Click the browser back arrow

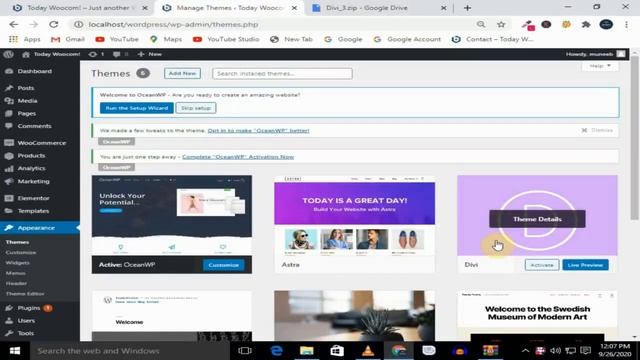click(x=13, y=24)
